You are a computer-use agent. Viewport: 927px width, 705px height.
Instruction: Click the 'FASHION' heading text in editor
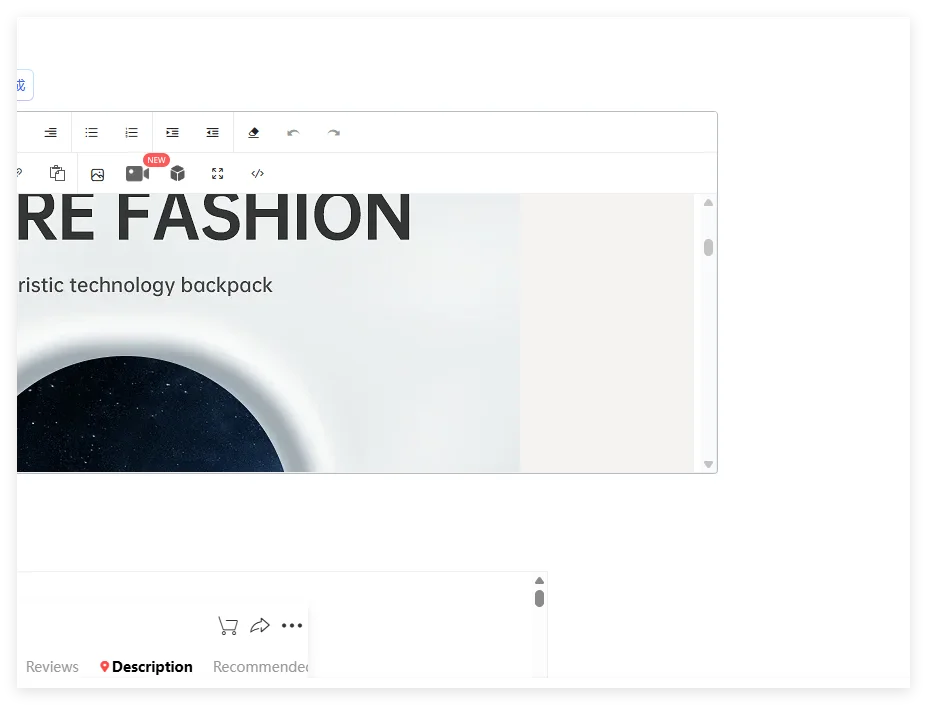coord(263,216)
